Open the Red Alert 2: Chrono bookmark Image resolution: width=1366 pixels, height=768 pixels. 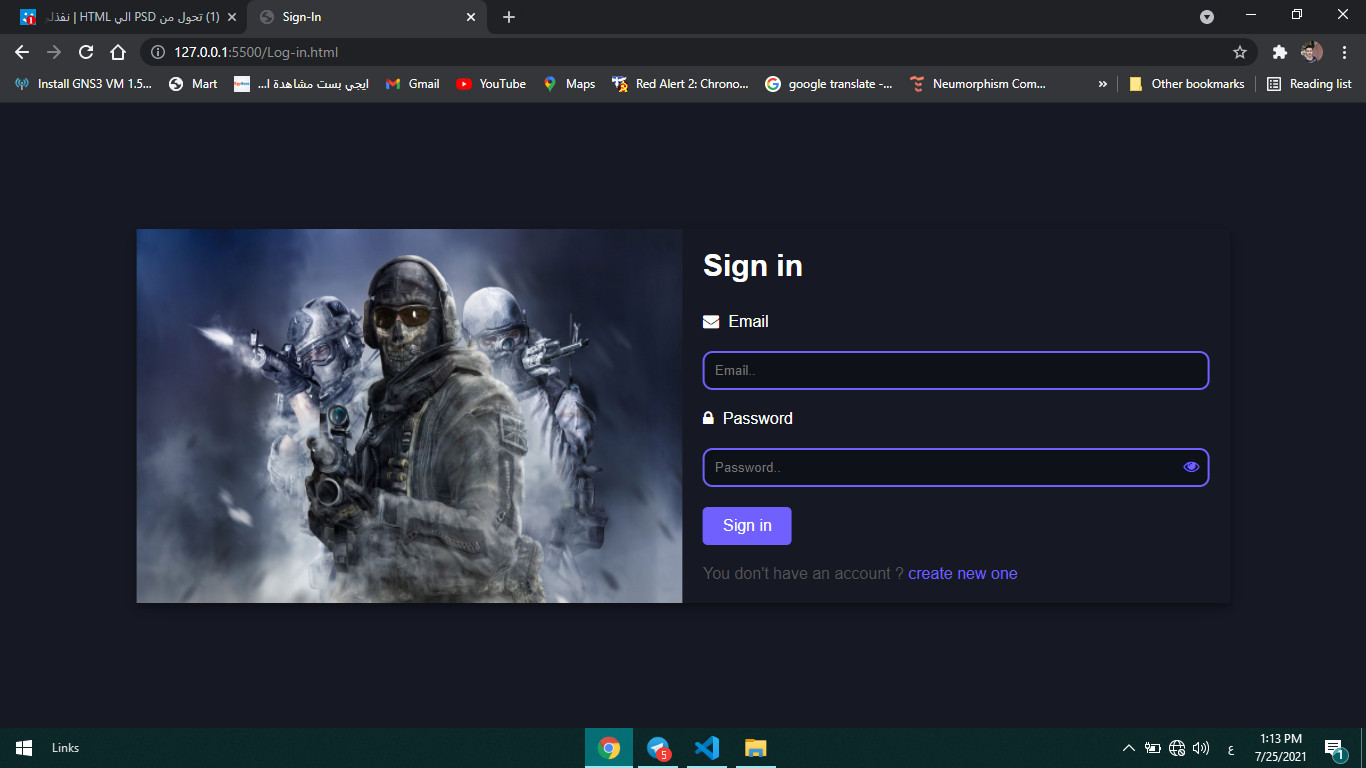680,84
